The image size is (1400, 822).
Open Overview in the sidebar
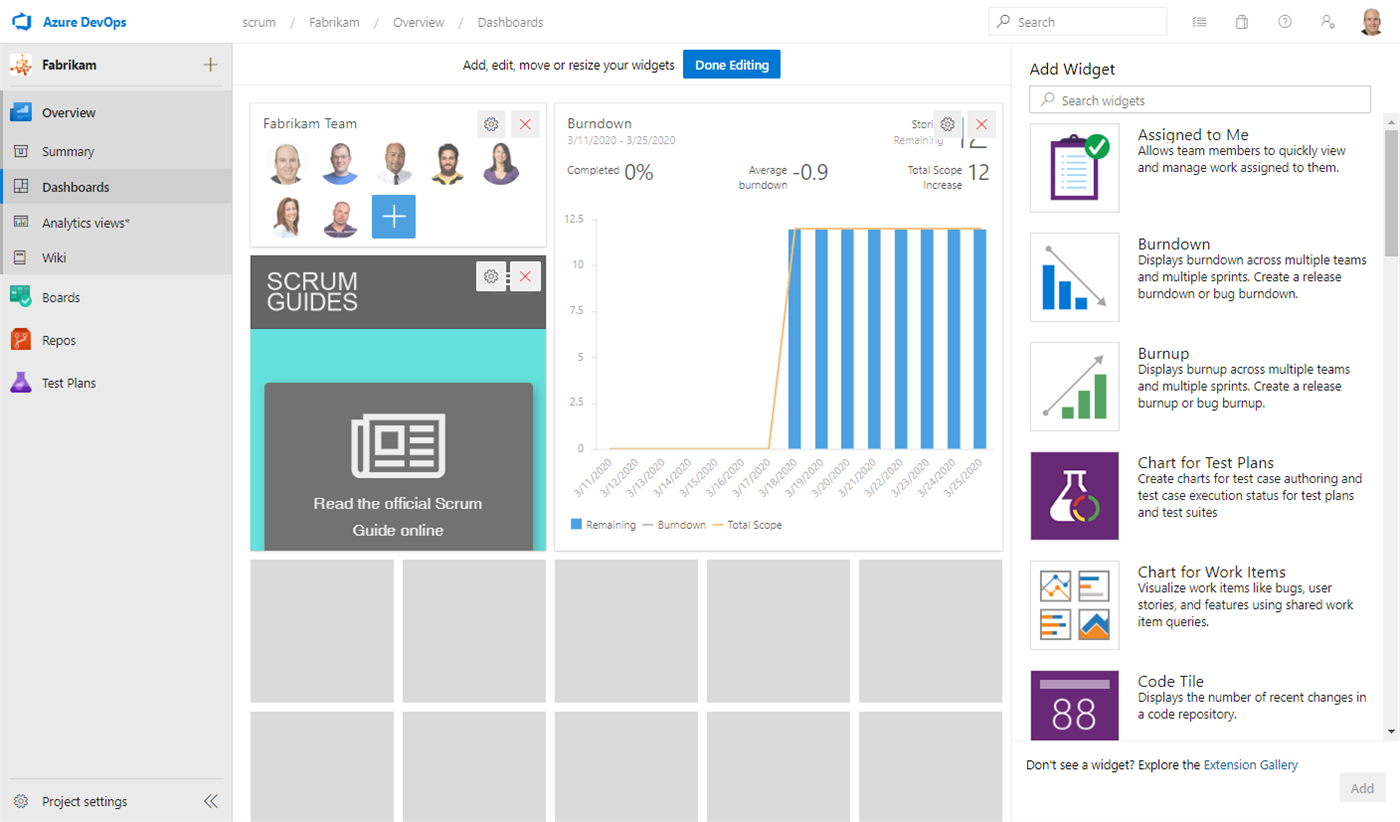(116, 113)
